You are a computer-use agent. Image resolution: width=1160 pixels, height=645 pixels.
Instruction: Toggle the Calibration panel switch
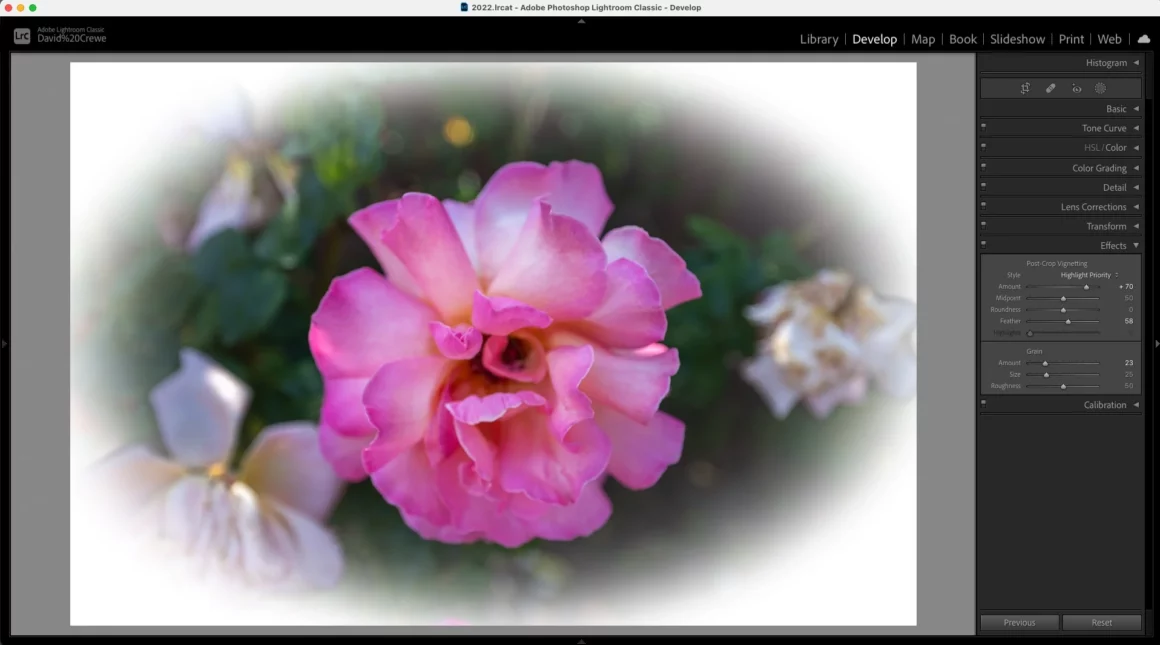(984, 404)
